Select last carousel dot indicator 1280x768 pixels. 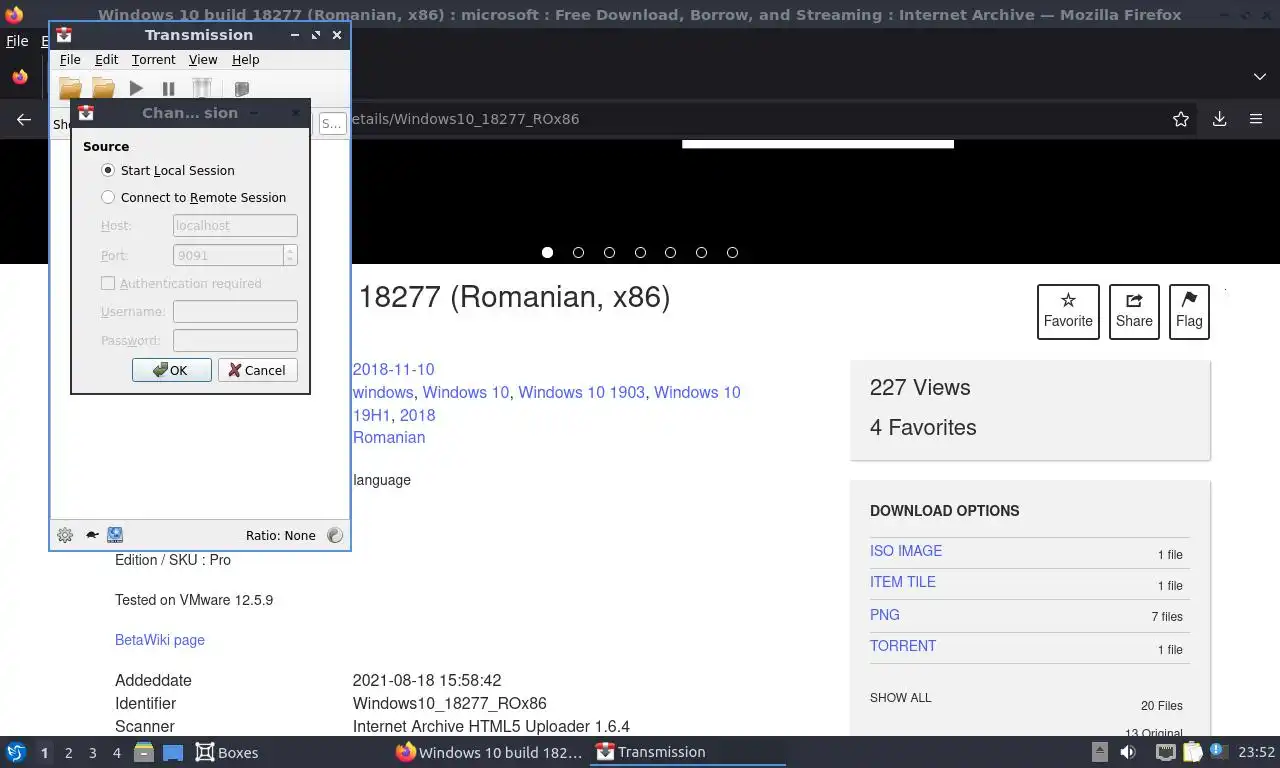732,253
